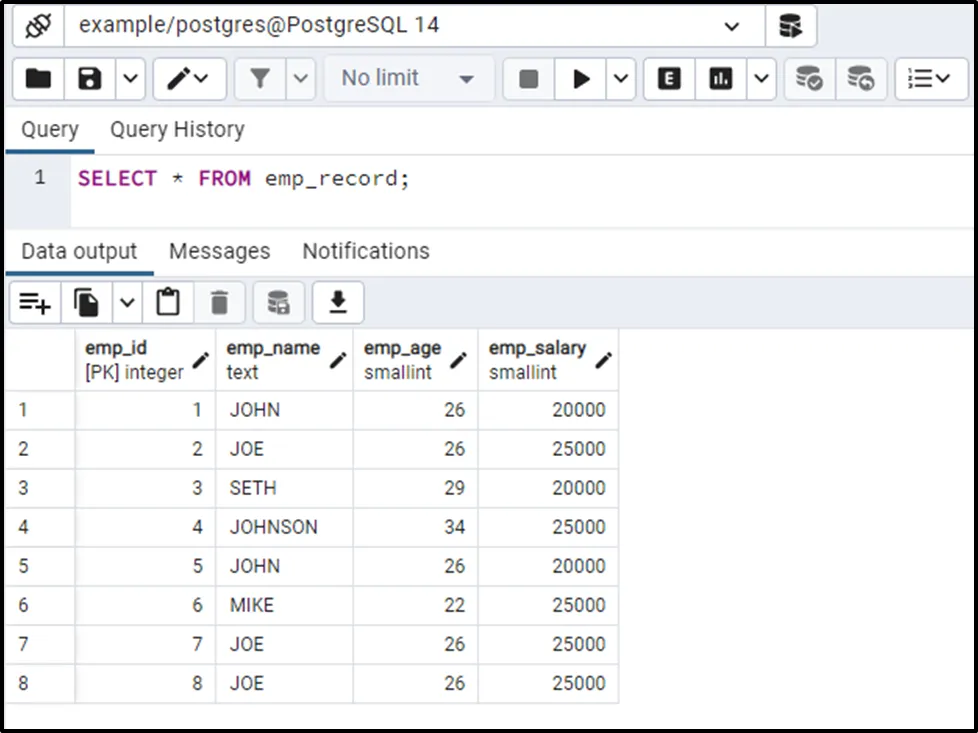978x733 pixels.
Task: Switch to the Query History tab
Action: [177, 130]
